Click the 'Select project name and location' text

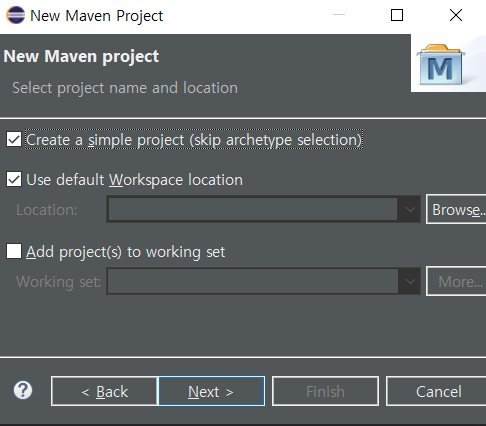click(125, 88)
